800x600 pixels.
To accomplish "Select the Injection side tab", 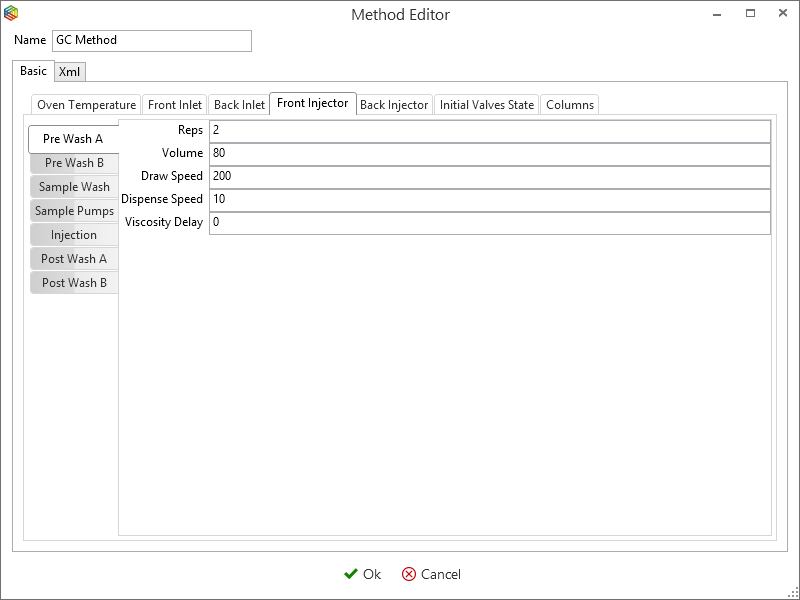I will pos(74,235).
